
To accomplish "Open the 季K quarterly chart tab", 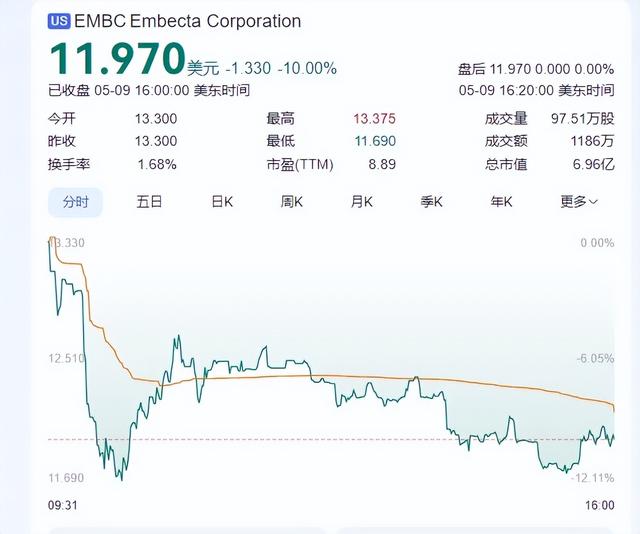I will [x=431, y=202].
